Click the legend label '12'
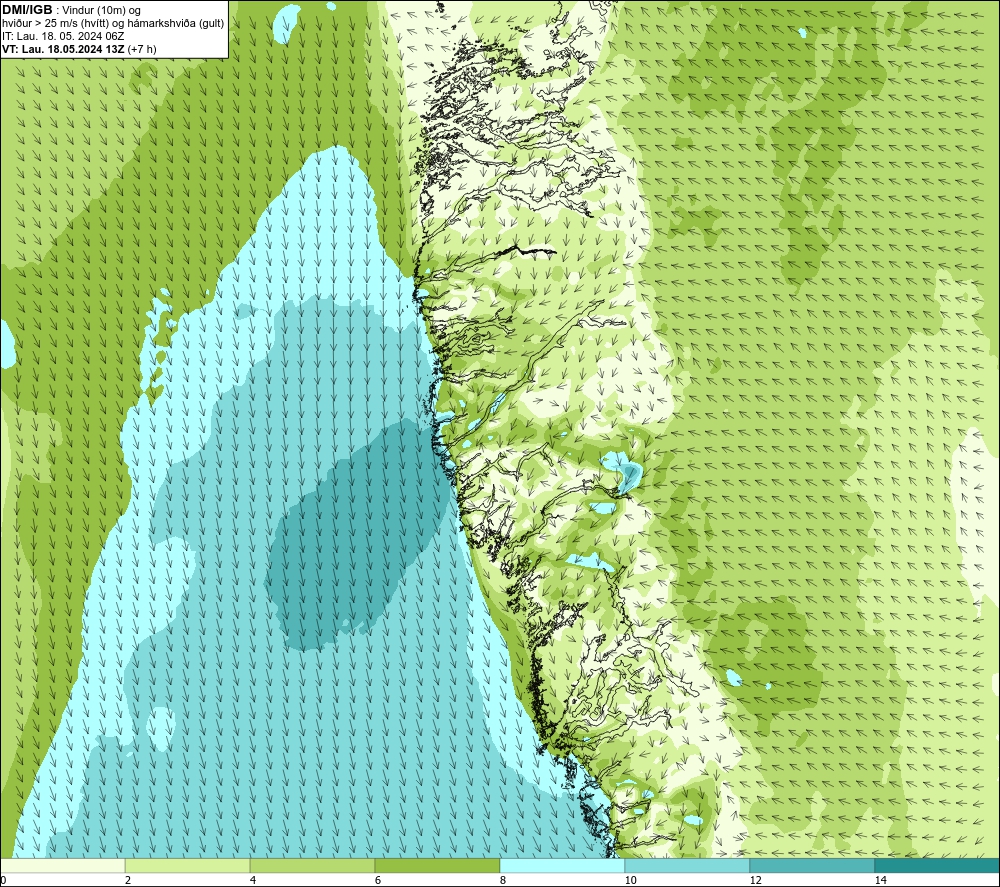Viewport: 1000px width, 887px height. 756,880
